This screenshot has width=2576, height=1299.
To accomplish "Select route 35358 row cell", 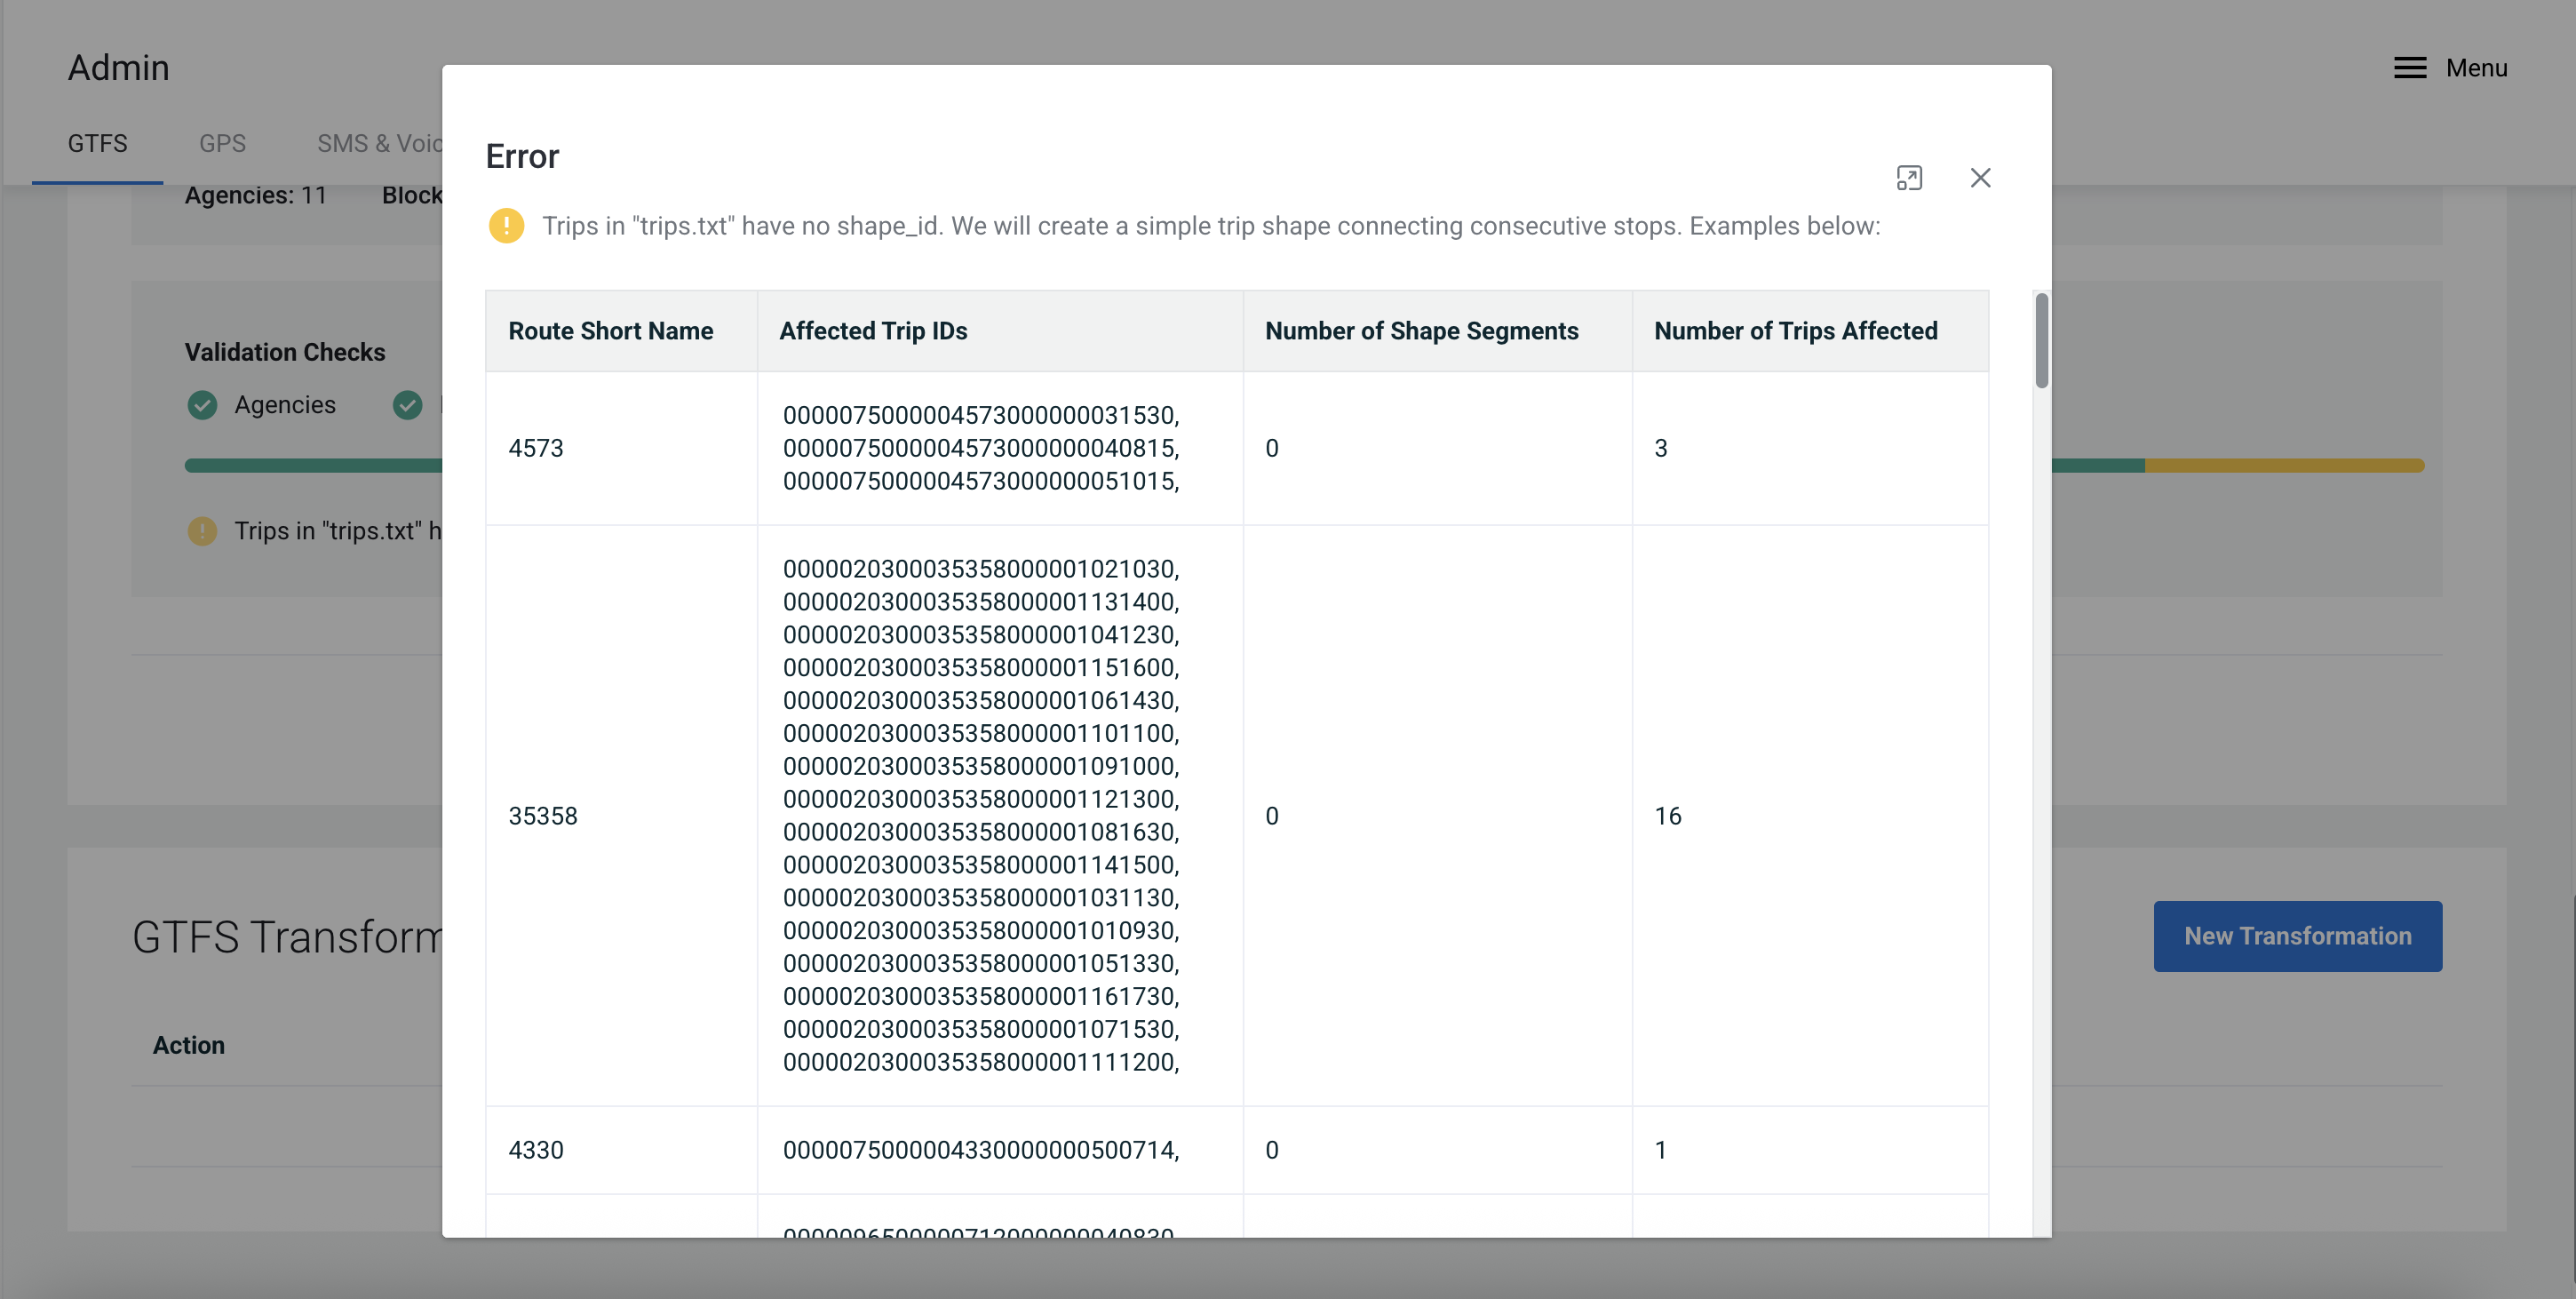I will click(x=543, y=816).
